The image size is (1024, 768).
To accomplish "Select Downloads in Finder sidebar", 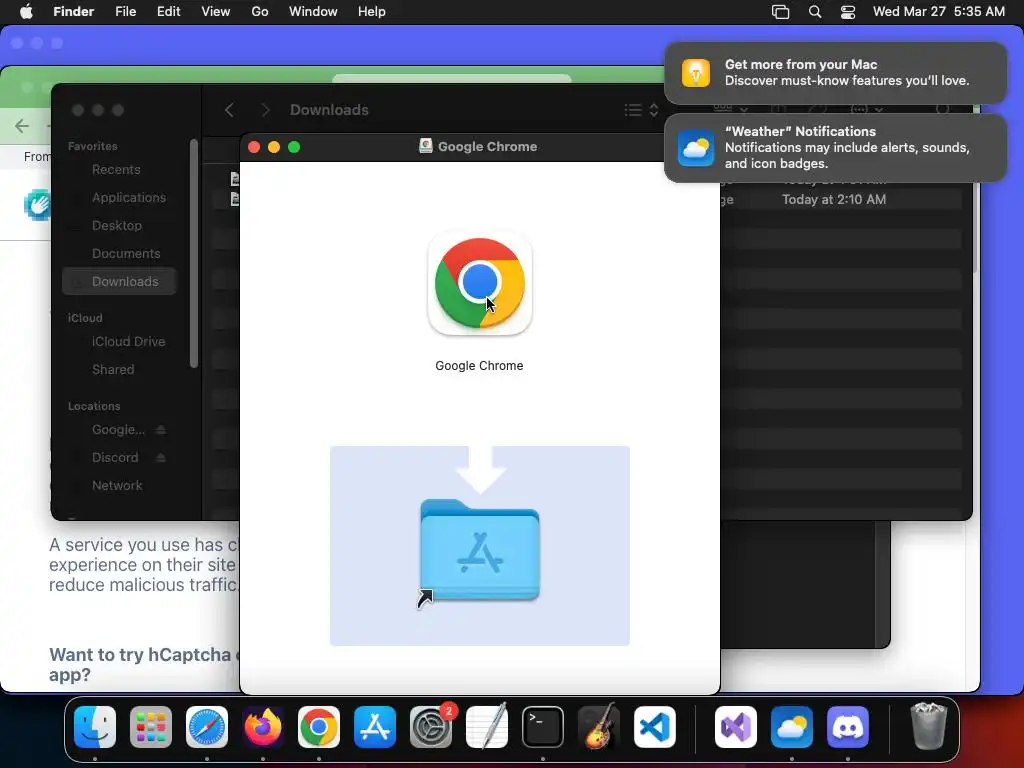I will tap(120, 281).
